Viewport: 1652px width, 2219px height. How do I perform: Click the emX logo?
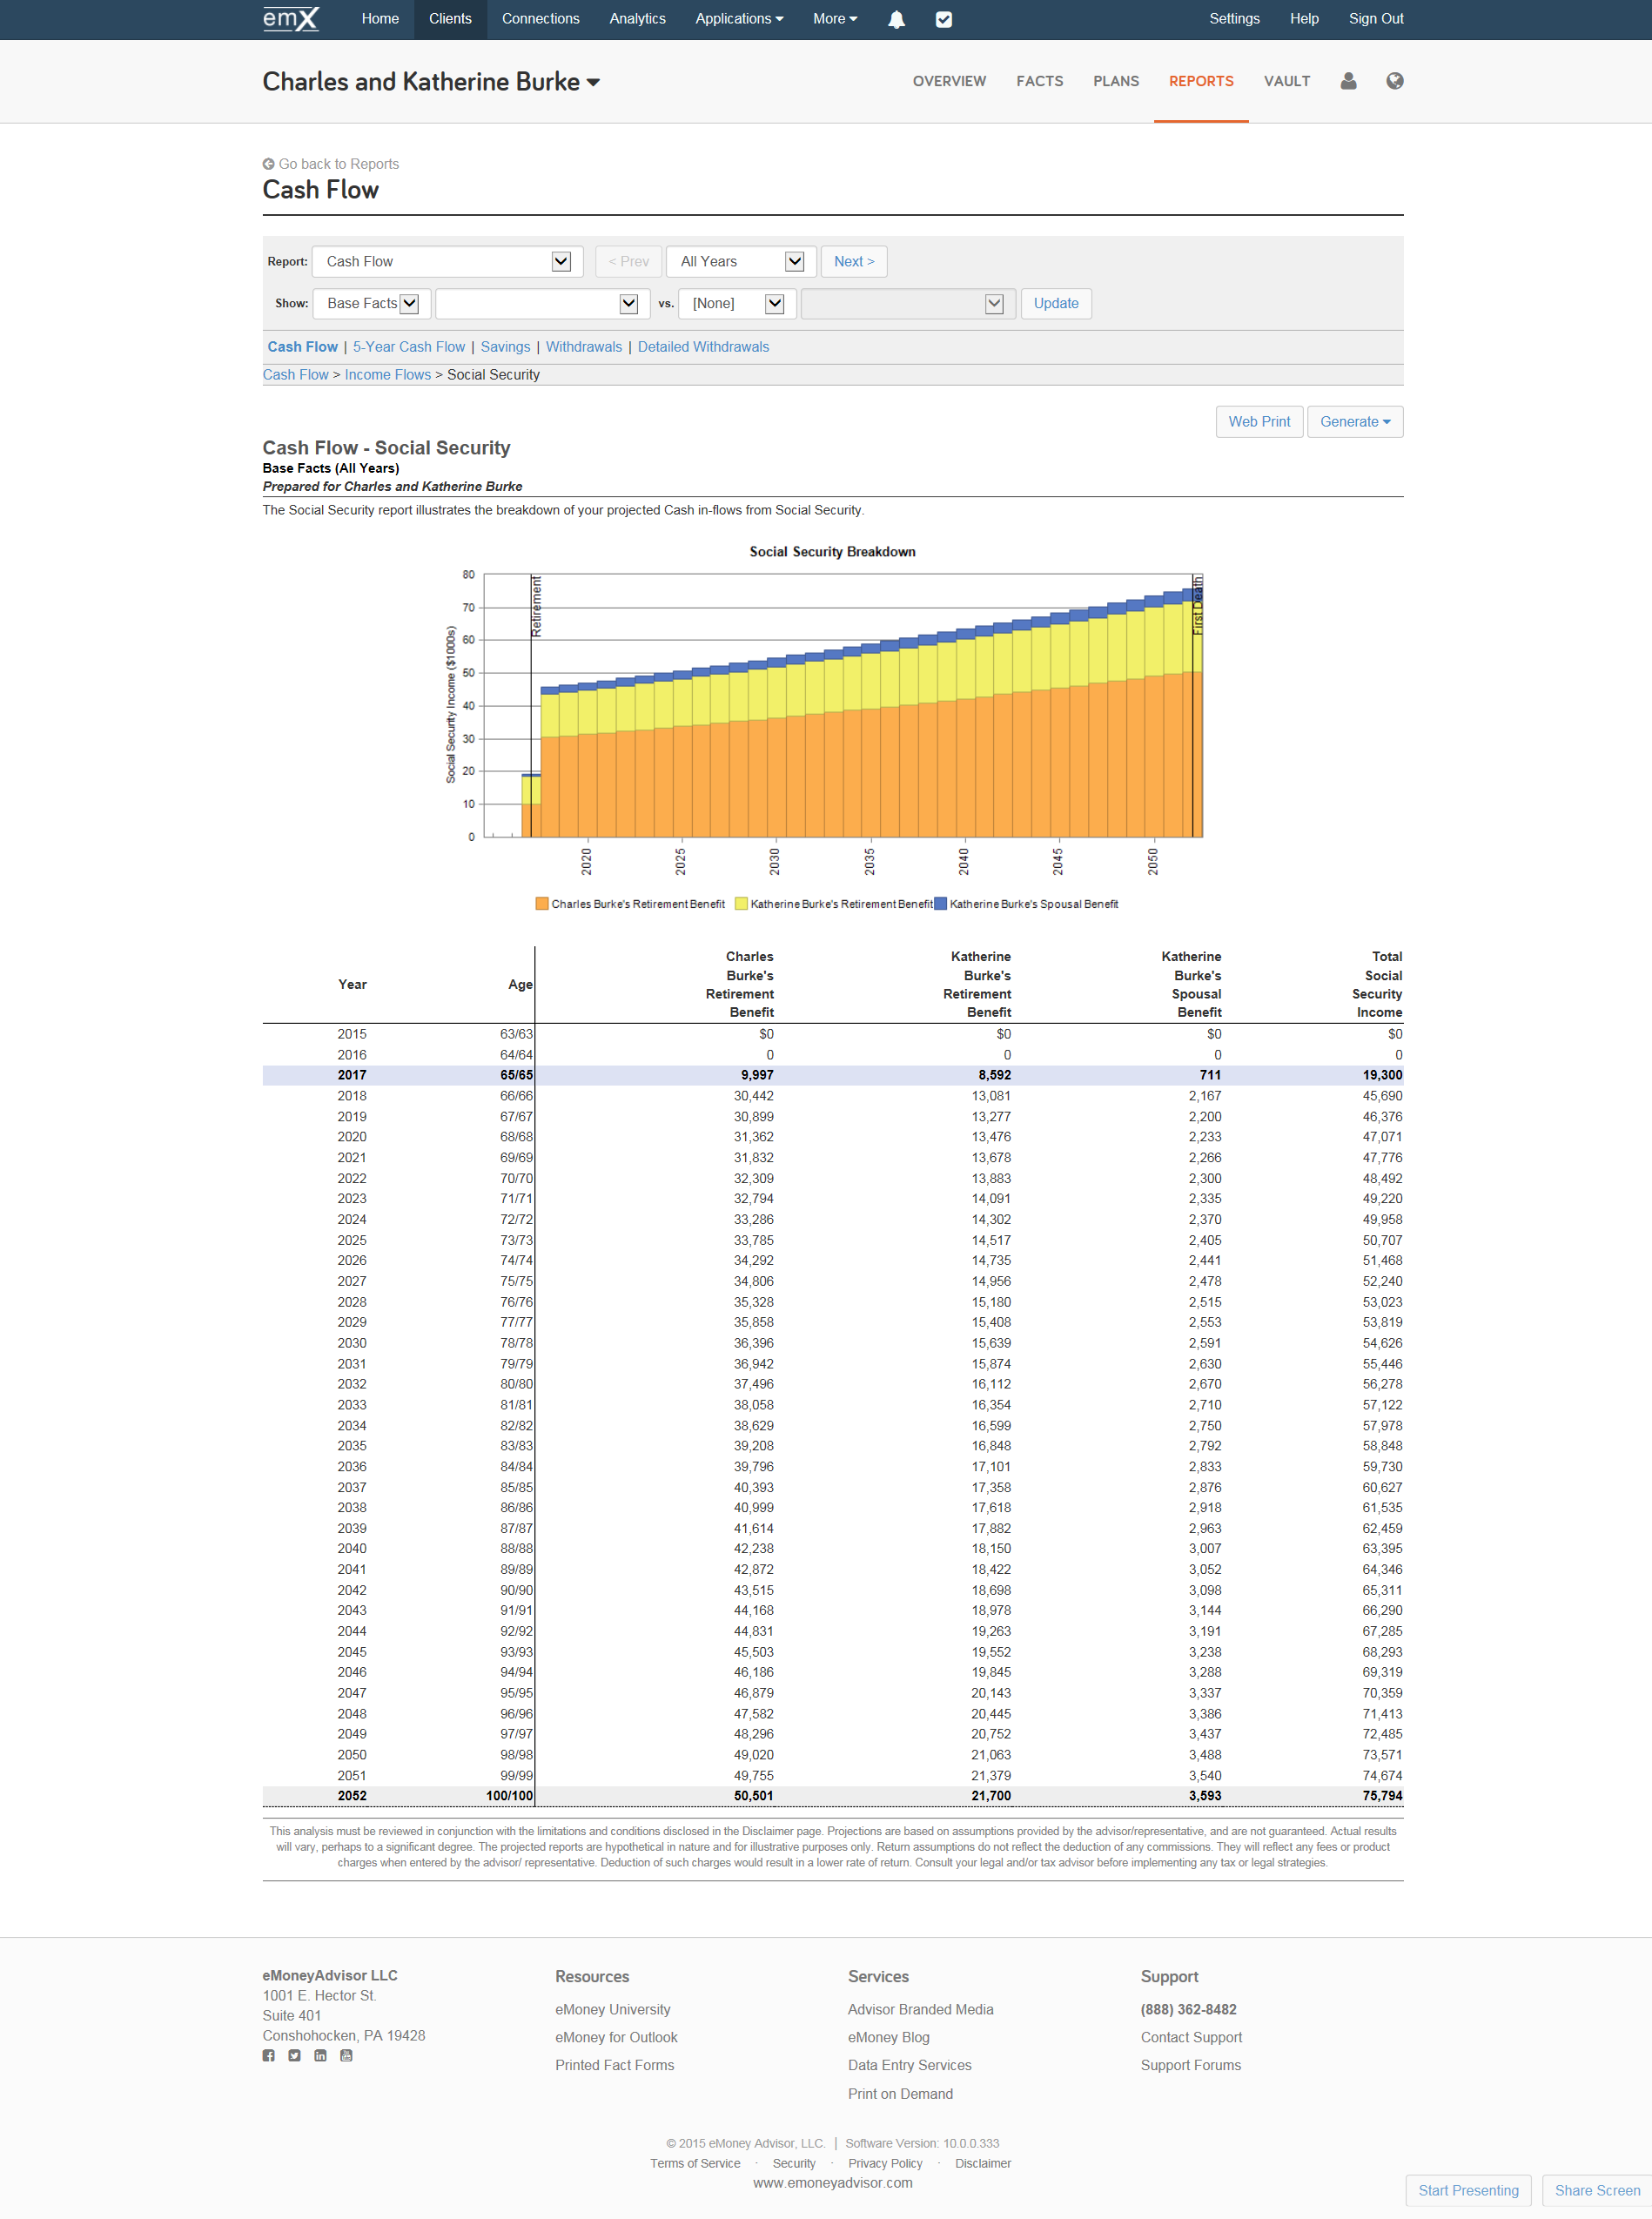pyautogui.click(x=291, y=19)
